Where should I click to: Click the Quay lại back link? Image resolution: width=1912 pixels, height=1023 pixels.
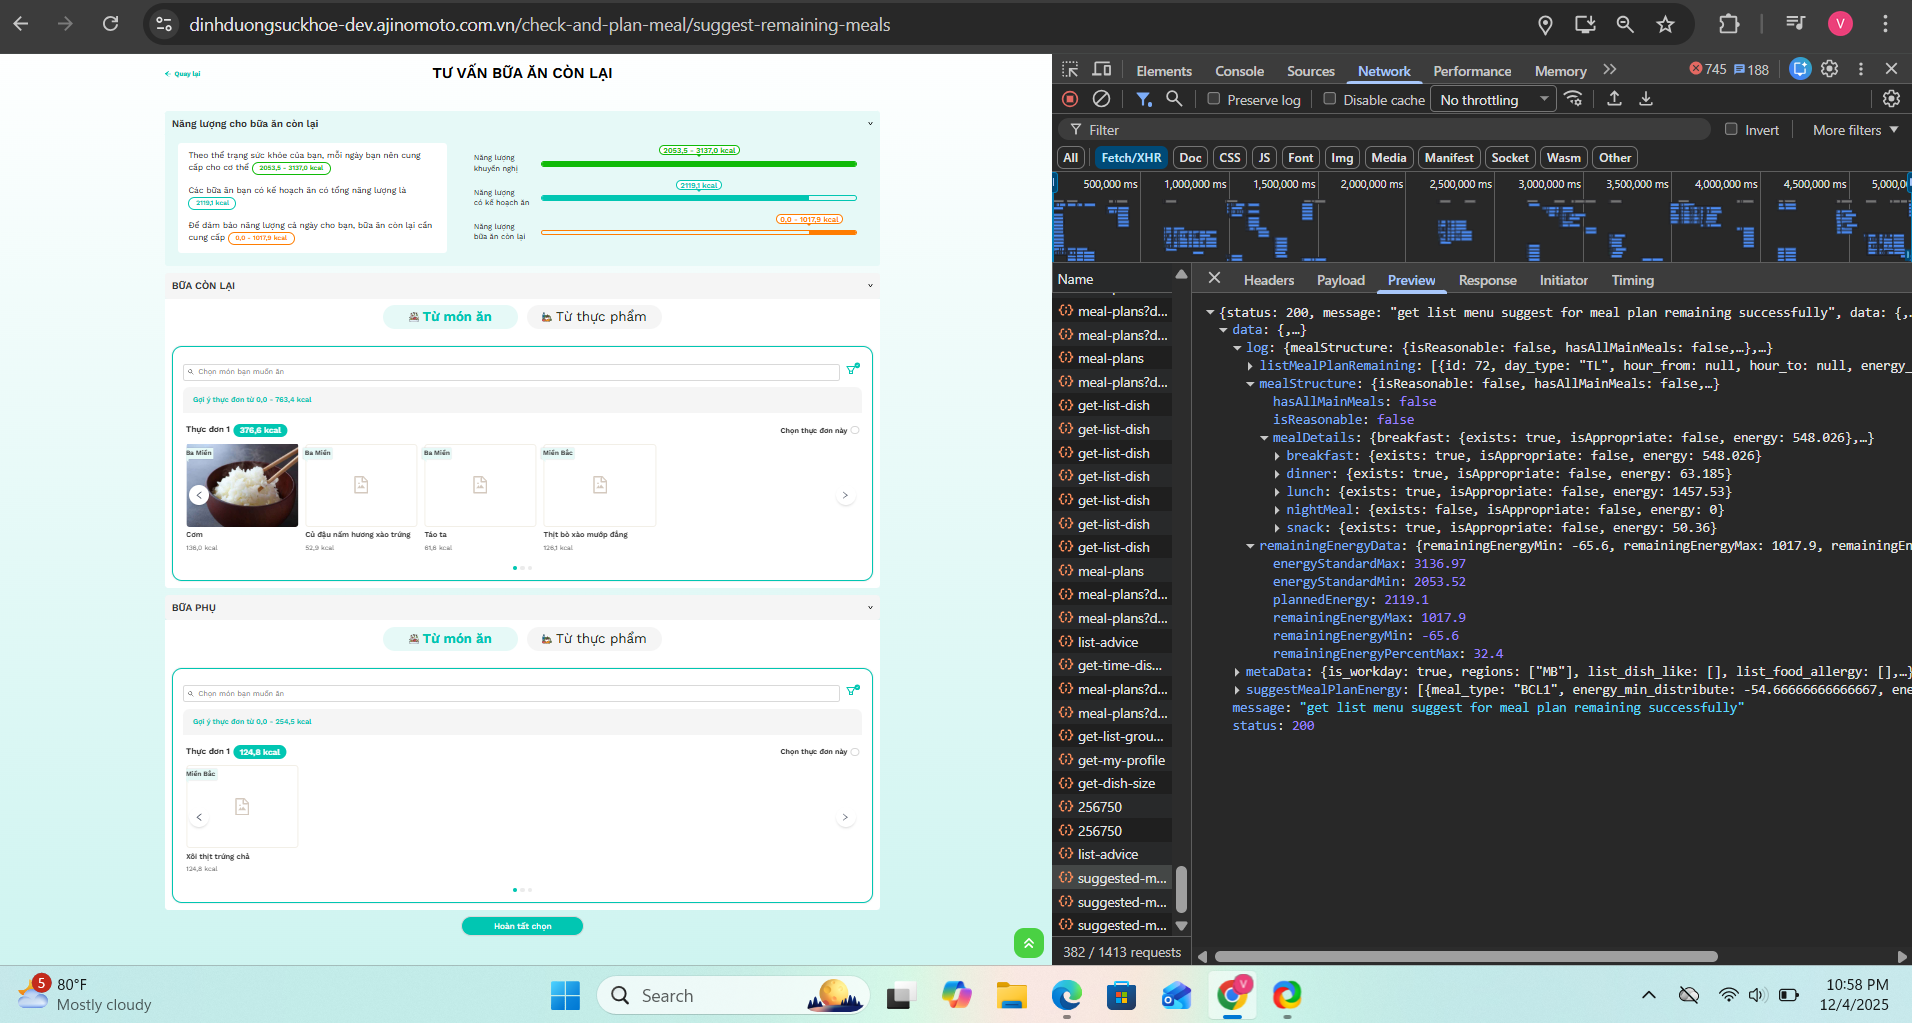183,74
